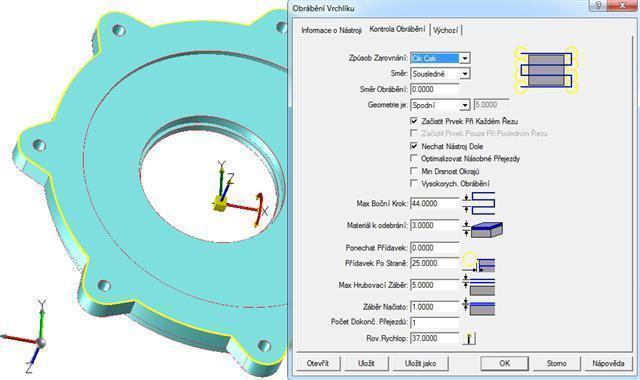The image size is (640, 380).
Task: Disable the Nechat Nástroj Dole checkbox
Action: [x=414, y=146]
